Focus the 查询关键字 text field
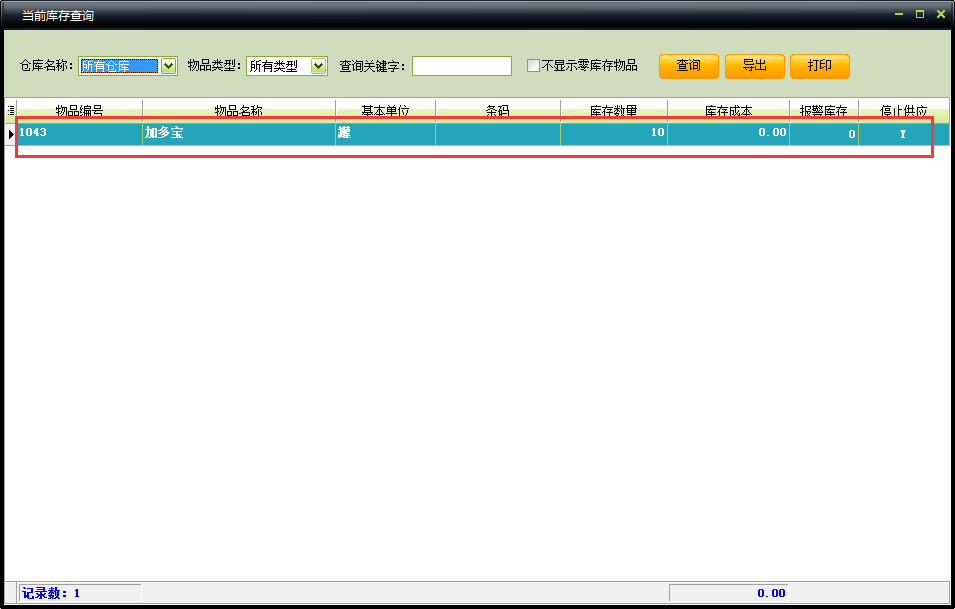Screen dimensions: 955x609 tap(461, 66)
